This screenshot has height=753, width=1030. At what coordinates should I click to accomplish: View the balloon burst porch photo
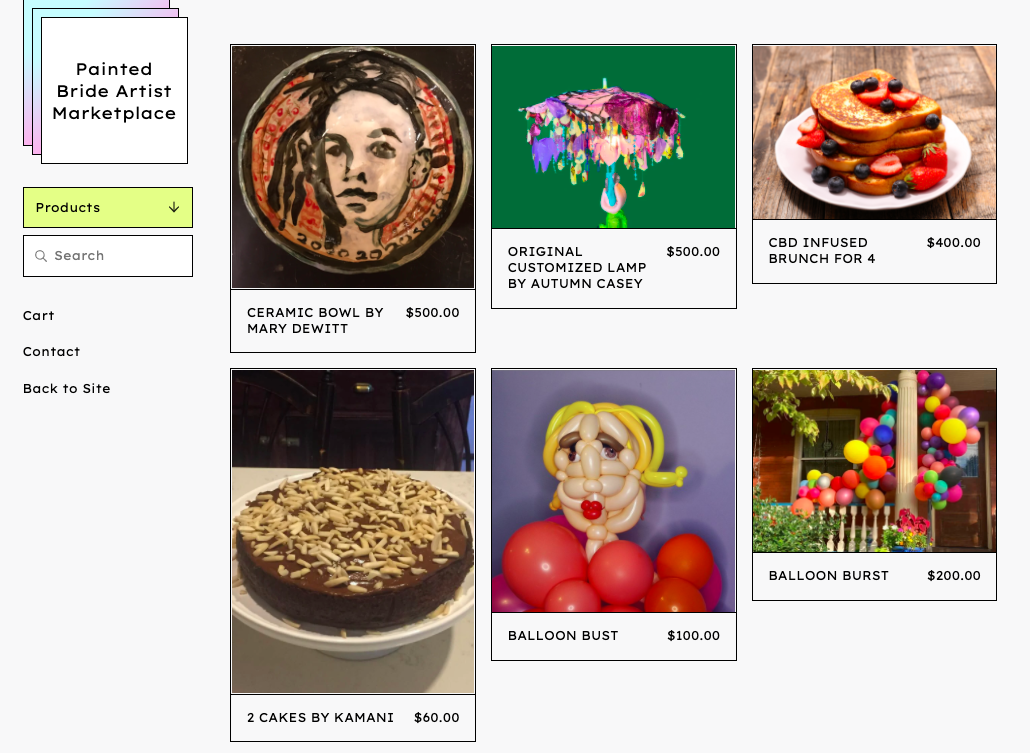[874, 461]
